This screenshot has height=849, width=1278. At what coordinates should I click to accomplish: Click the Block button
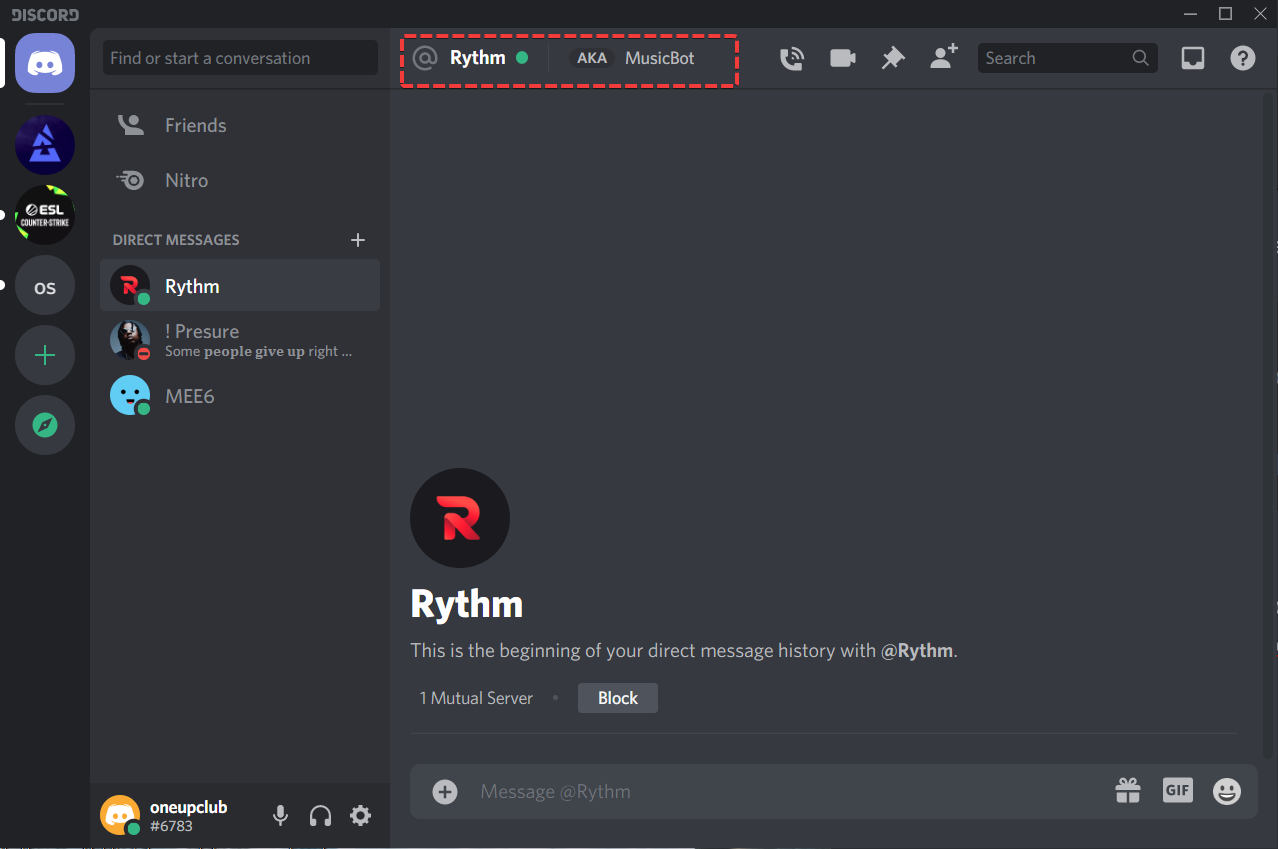tap(618, 698)
